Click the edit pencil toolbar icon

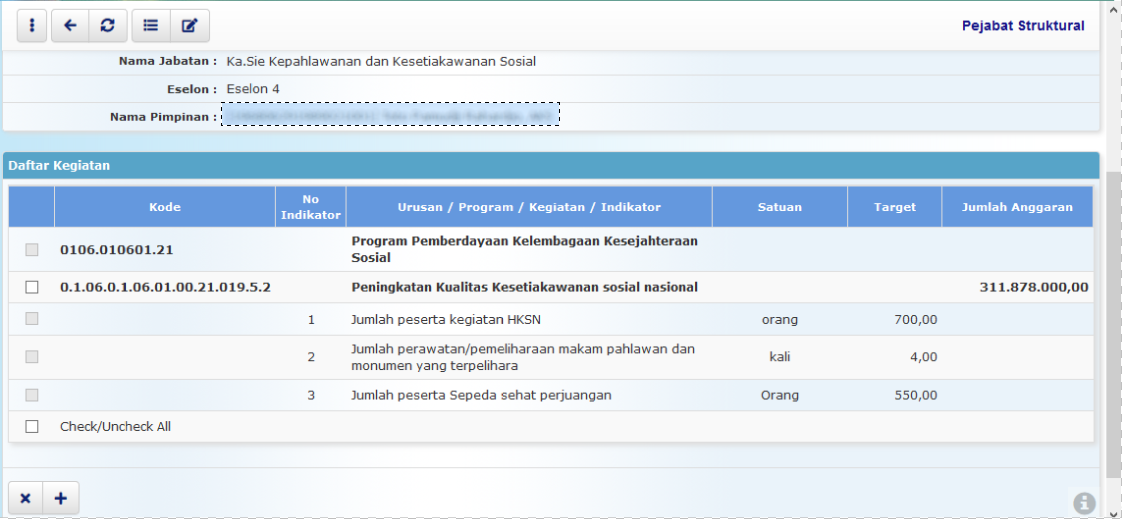tap(189, 26)
